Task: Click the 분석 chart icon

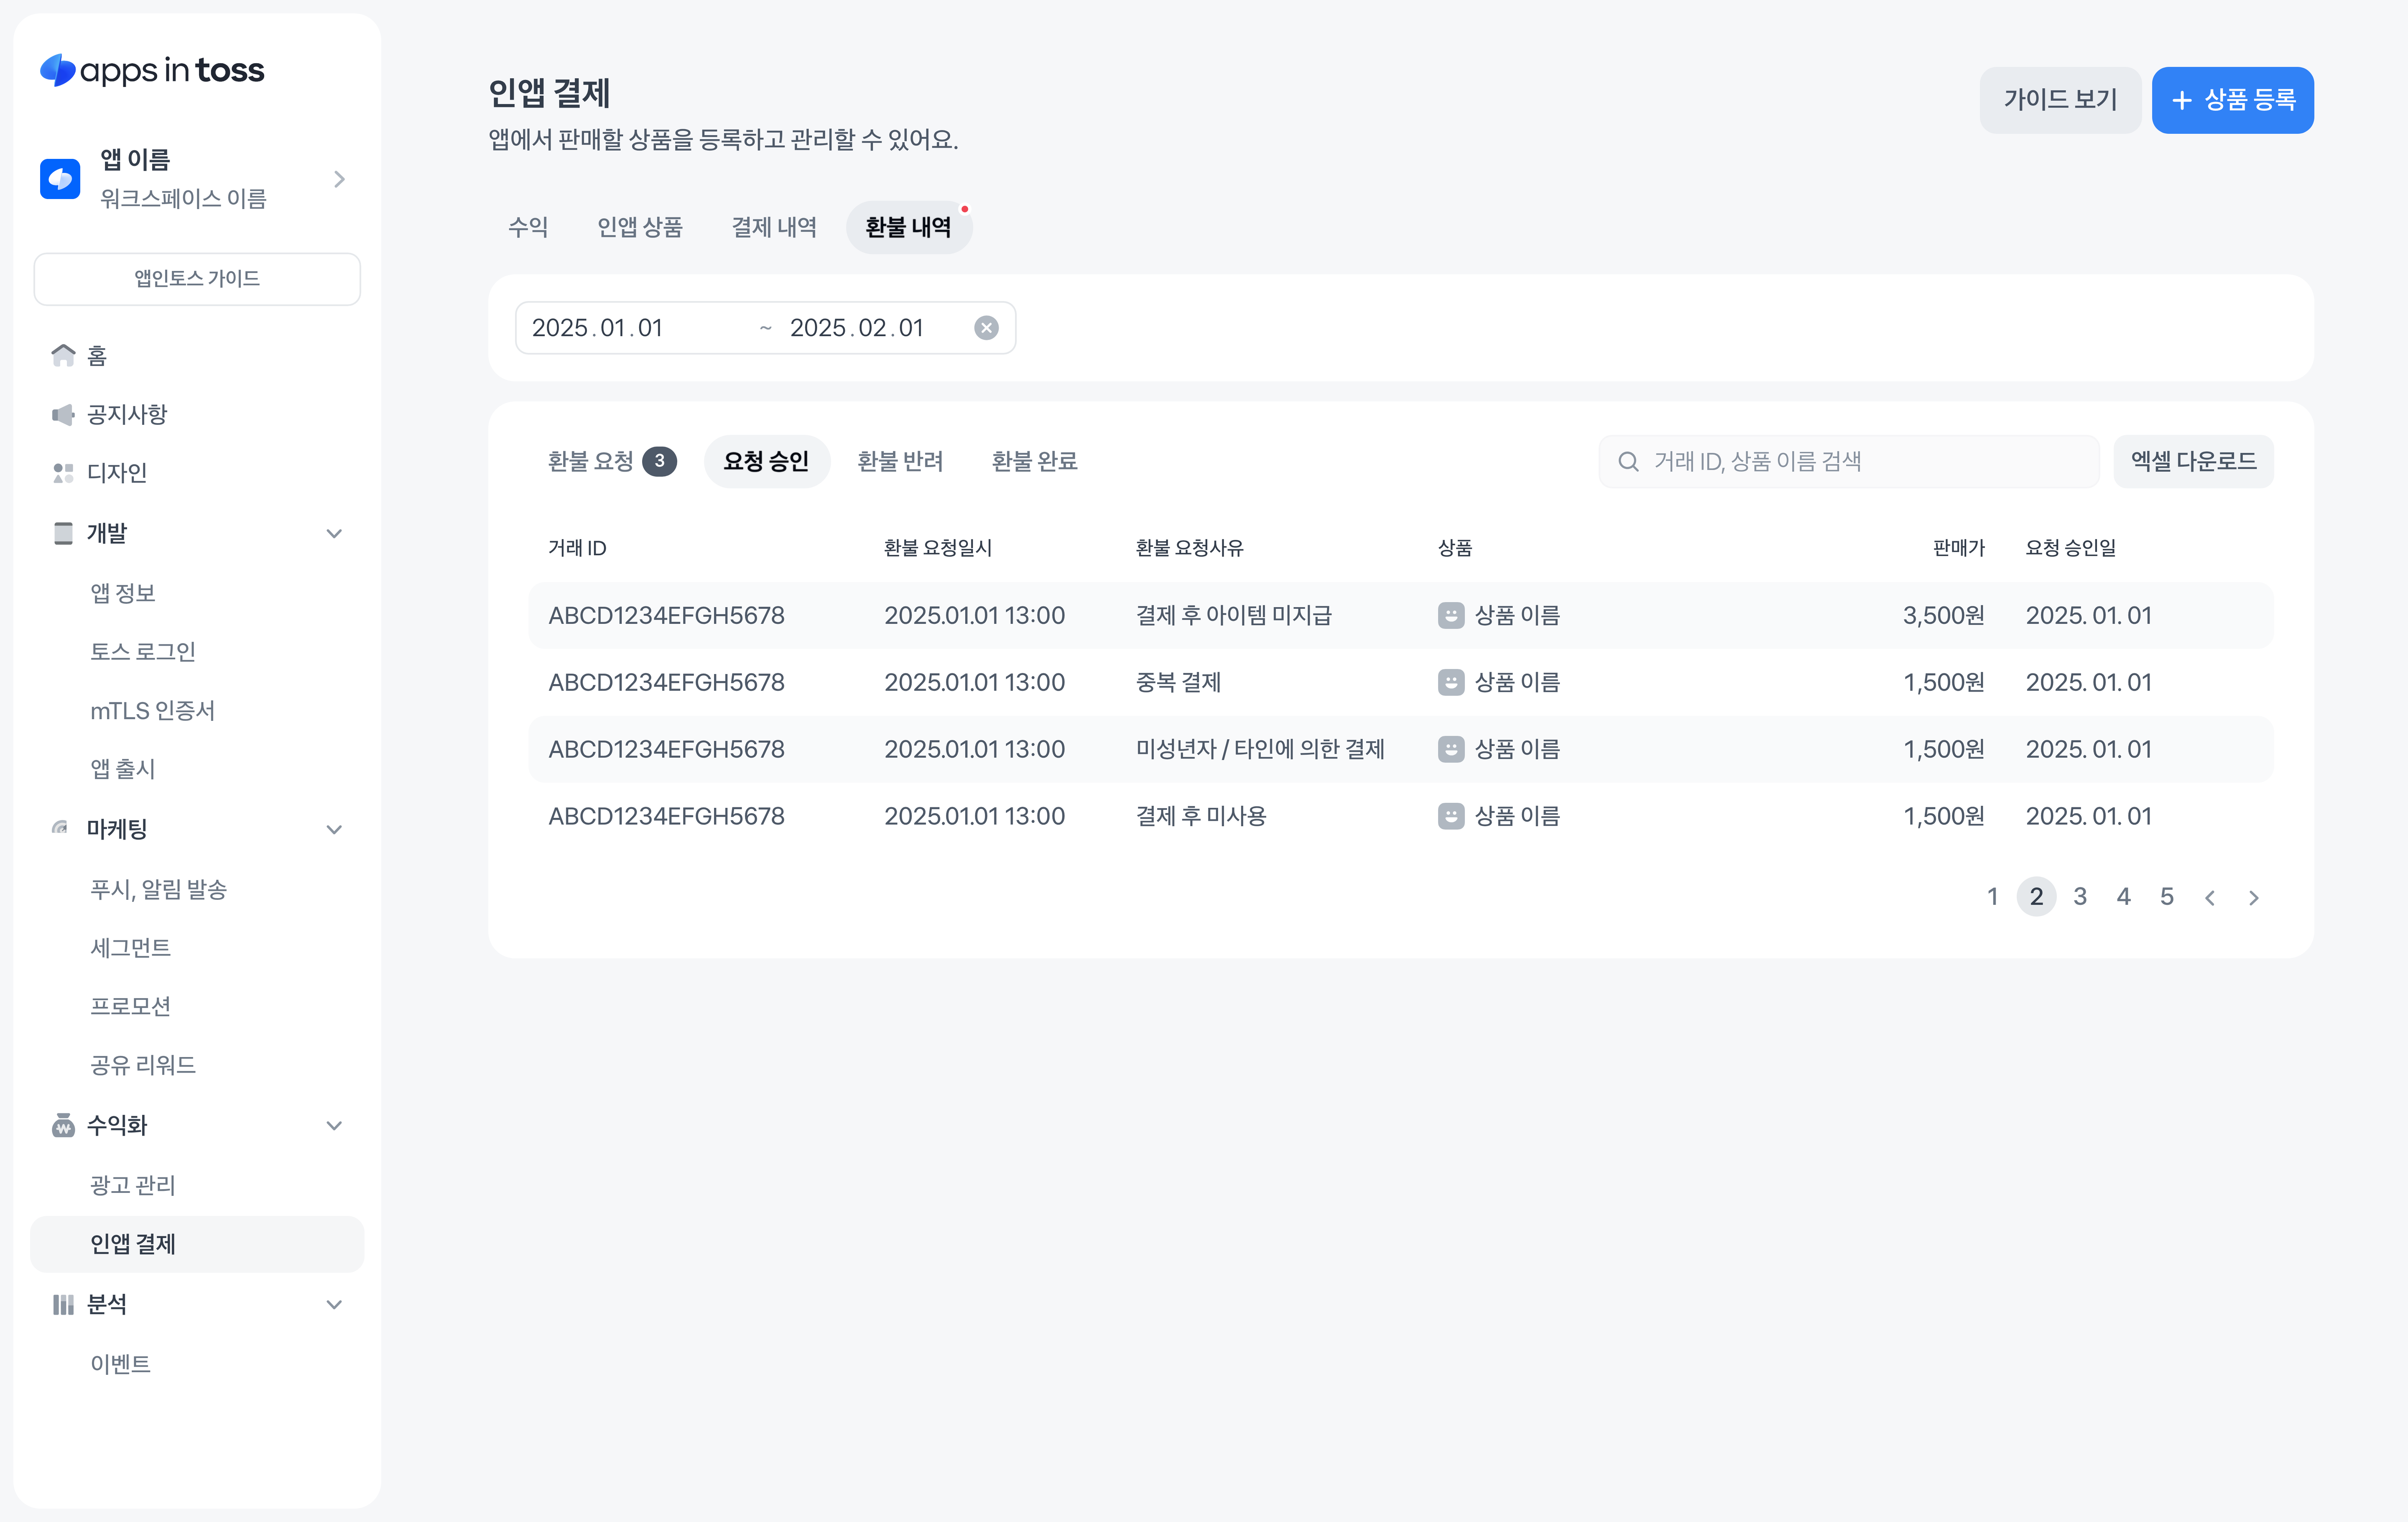Action: point(63,1304)
